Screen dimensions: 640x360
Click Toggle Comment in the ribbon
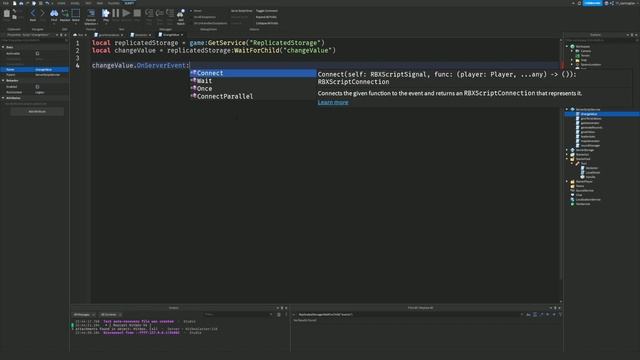pos(267,11)
